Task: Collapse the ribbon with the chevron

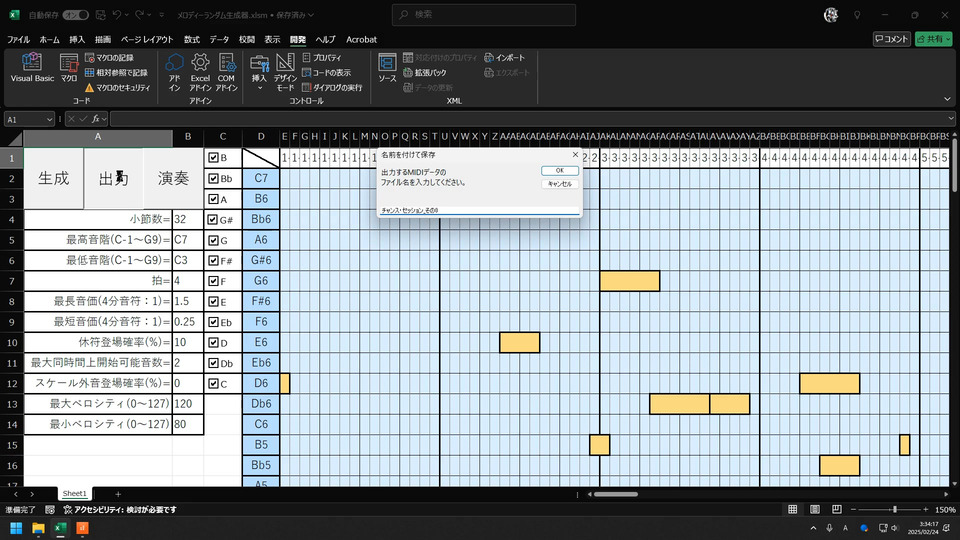Action: click(x=948, y=99)
